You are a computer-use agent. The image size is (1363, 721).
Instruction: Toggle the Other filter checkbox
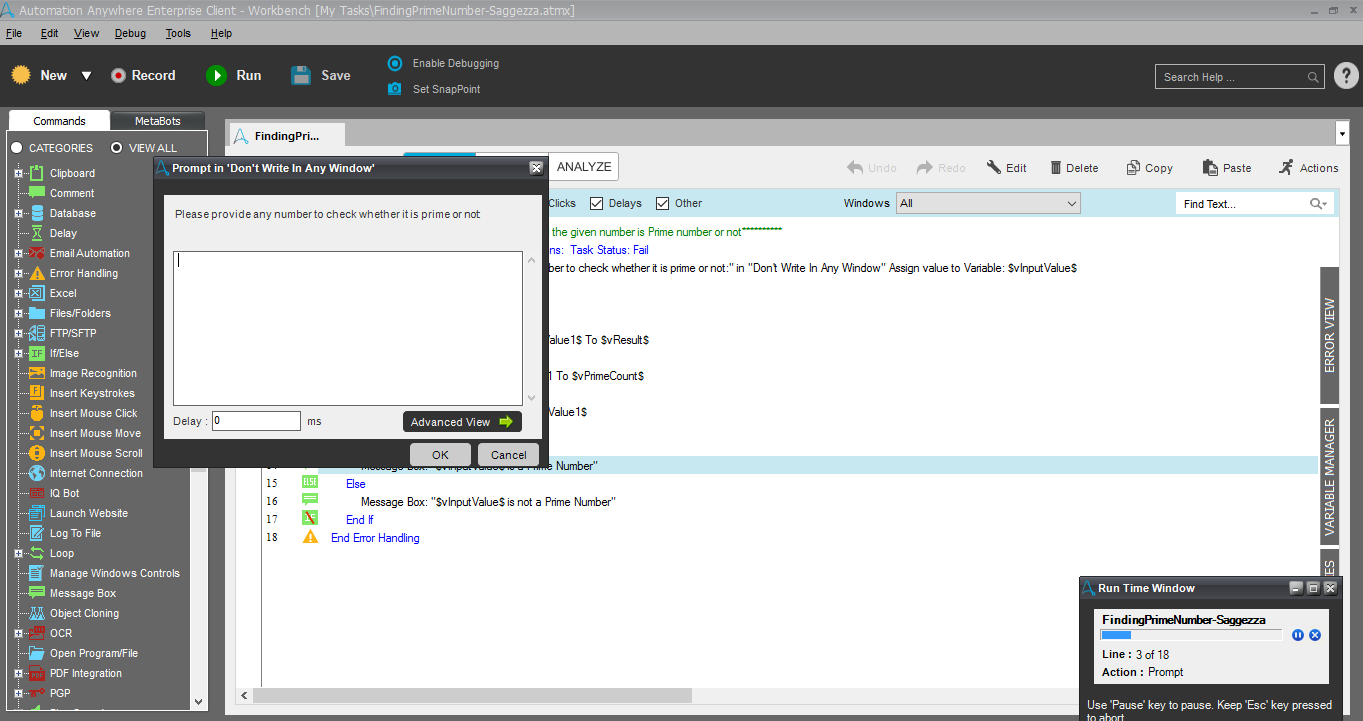(x=662, y=203)
